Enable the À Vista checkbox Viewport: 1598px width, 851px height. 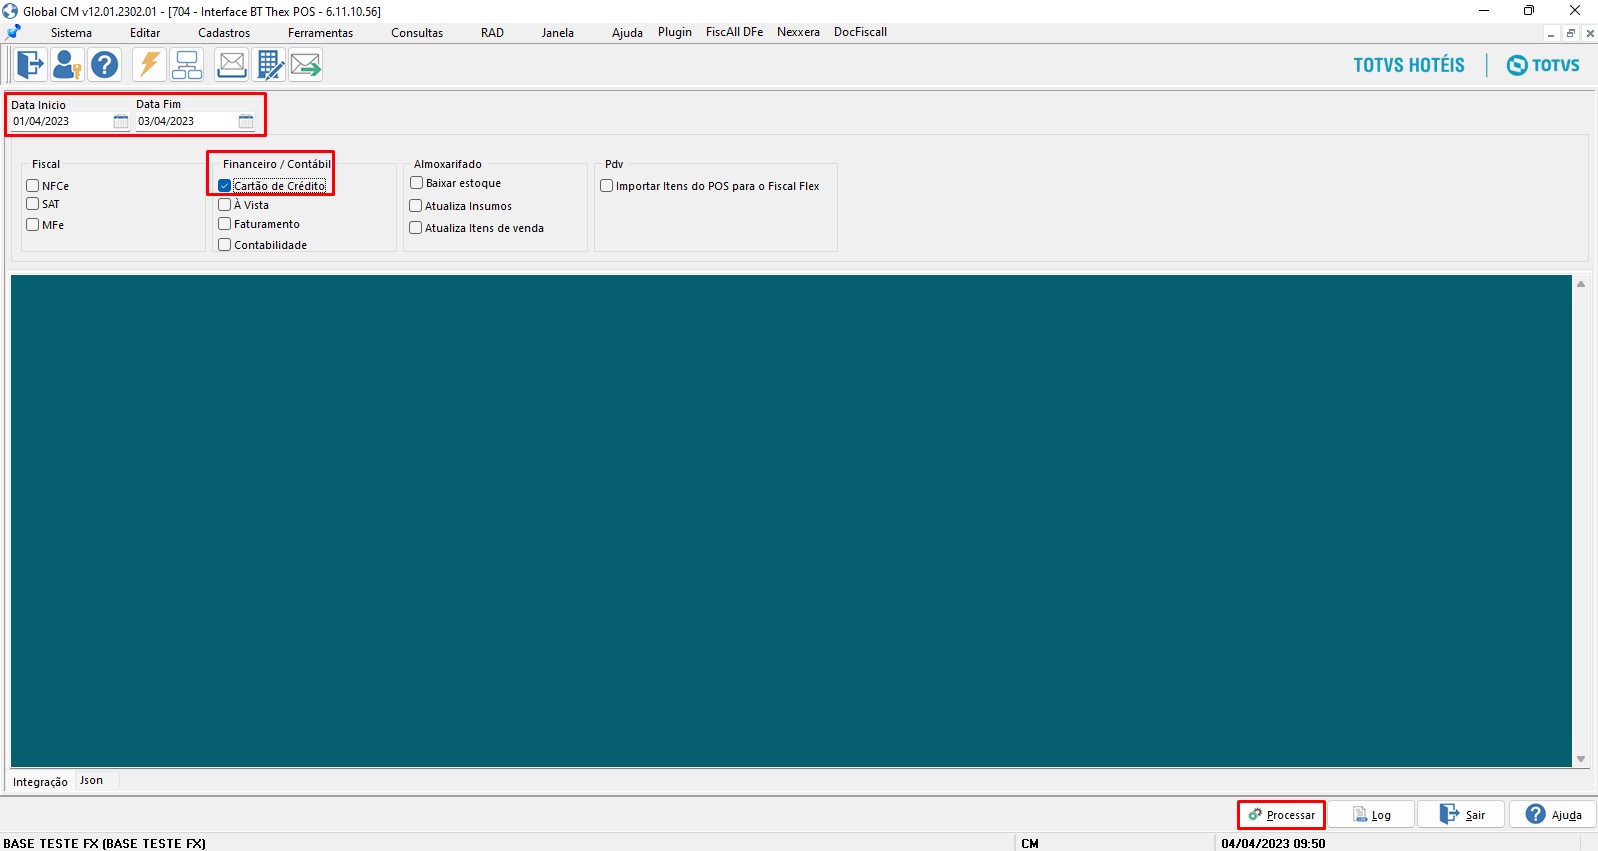point(224,205)
